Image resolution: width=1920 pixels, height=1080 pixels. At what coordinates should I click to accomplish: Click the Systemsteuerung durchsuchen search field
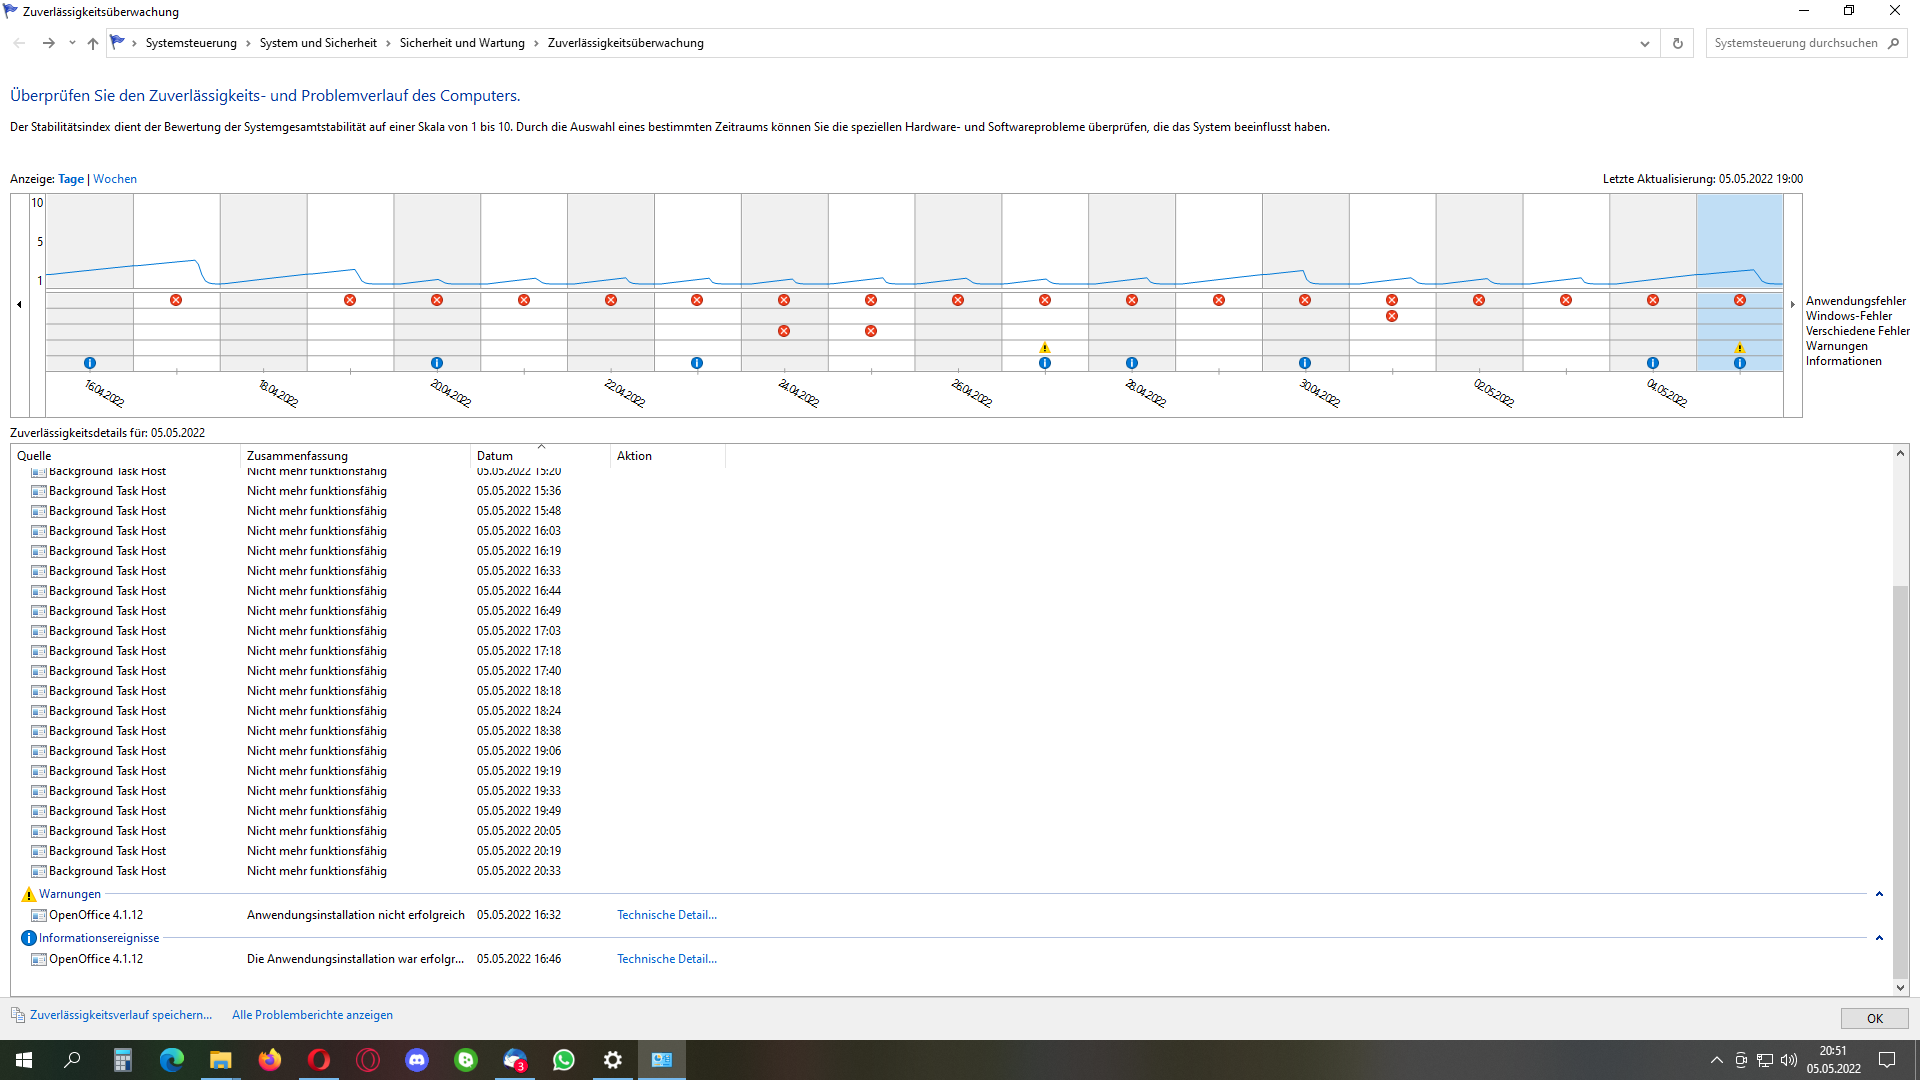coord(1796,43)
